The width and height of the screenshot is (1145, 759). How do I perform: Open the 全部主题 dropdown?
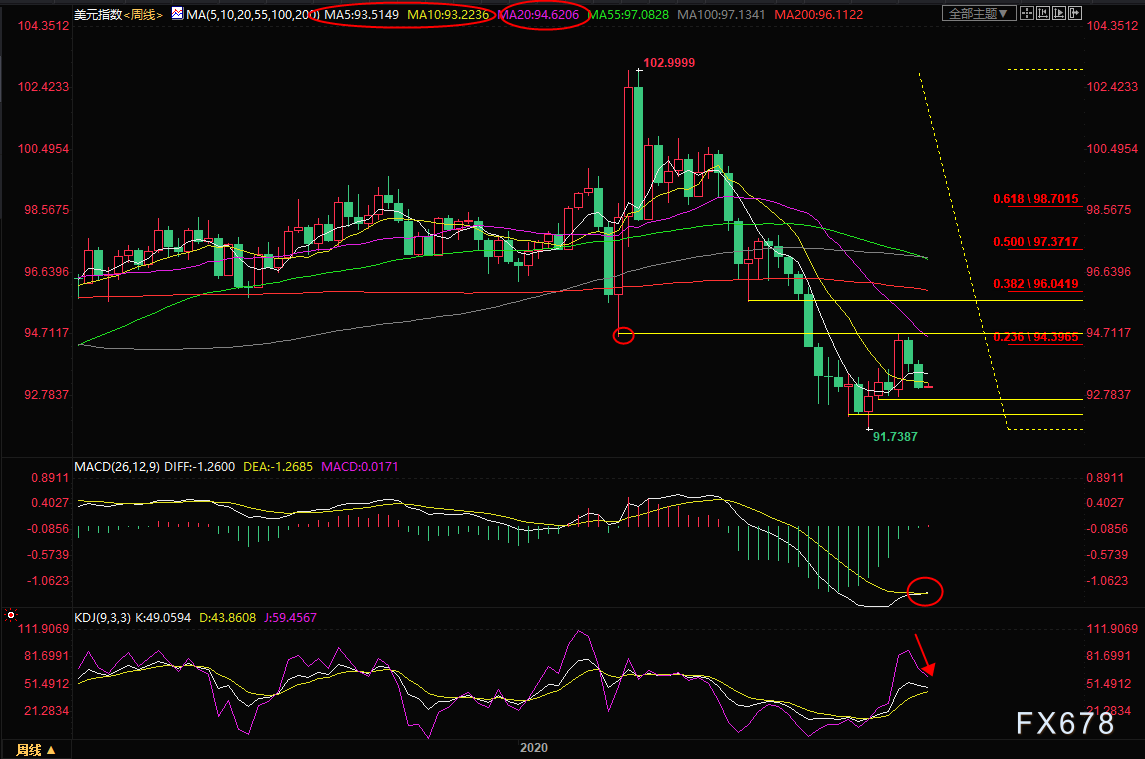(979, 14)
